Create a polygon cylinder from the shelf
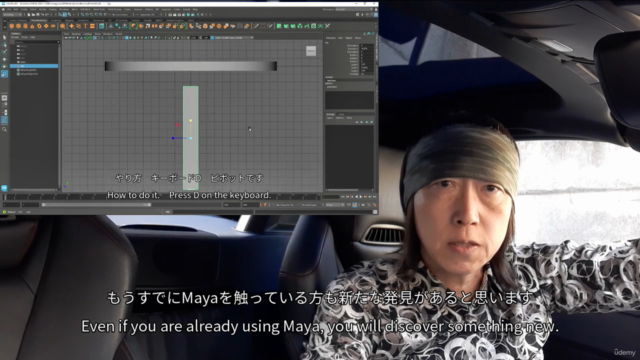The width and height of the screenshot is (640, 360). point(25,26)
